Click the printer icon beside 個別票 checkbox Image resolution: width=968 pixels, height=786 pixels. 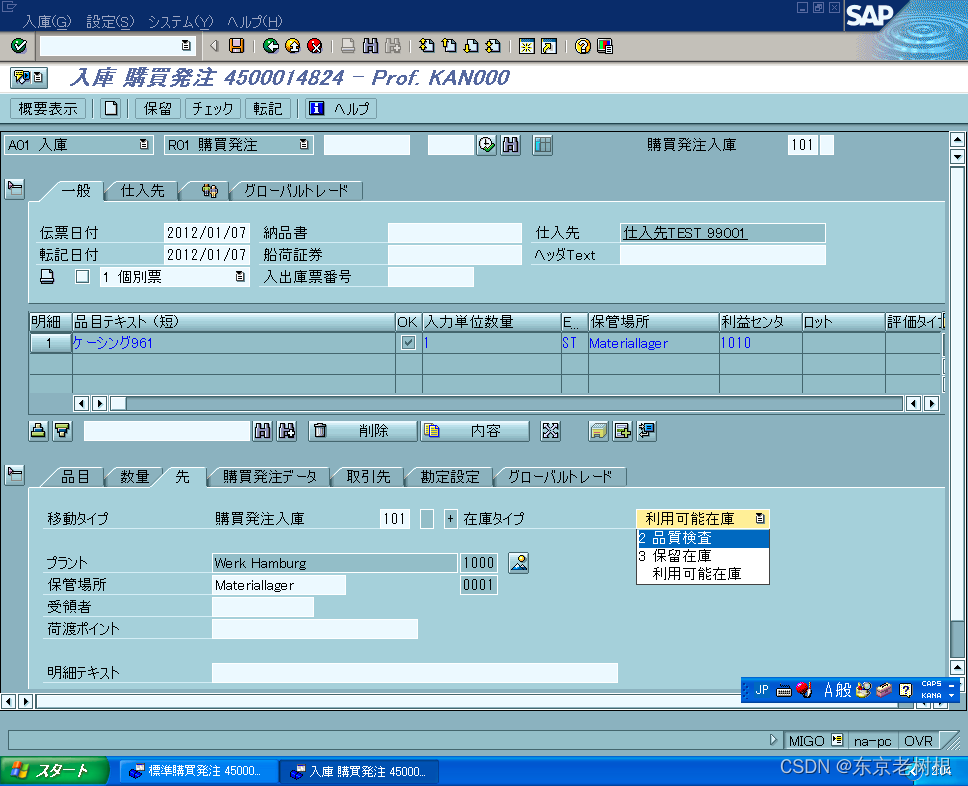48,277
